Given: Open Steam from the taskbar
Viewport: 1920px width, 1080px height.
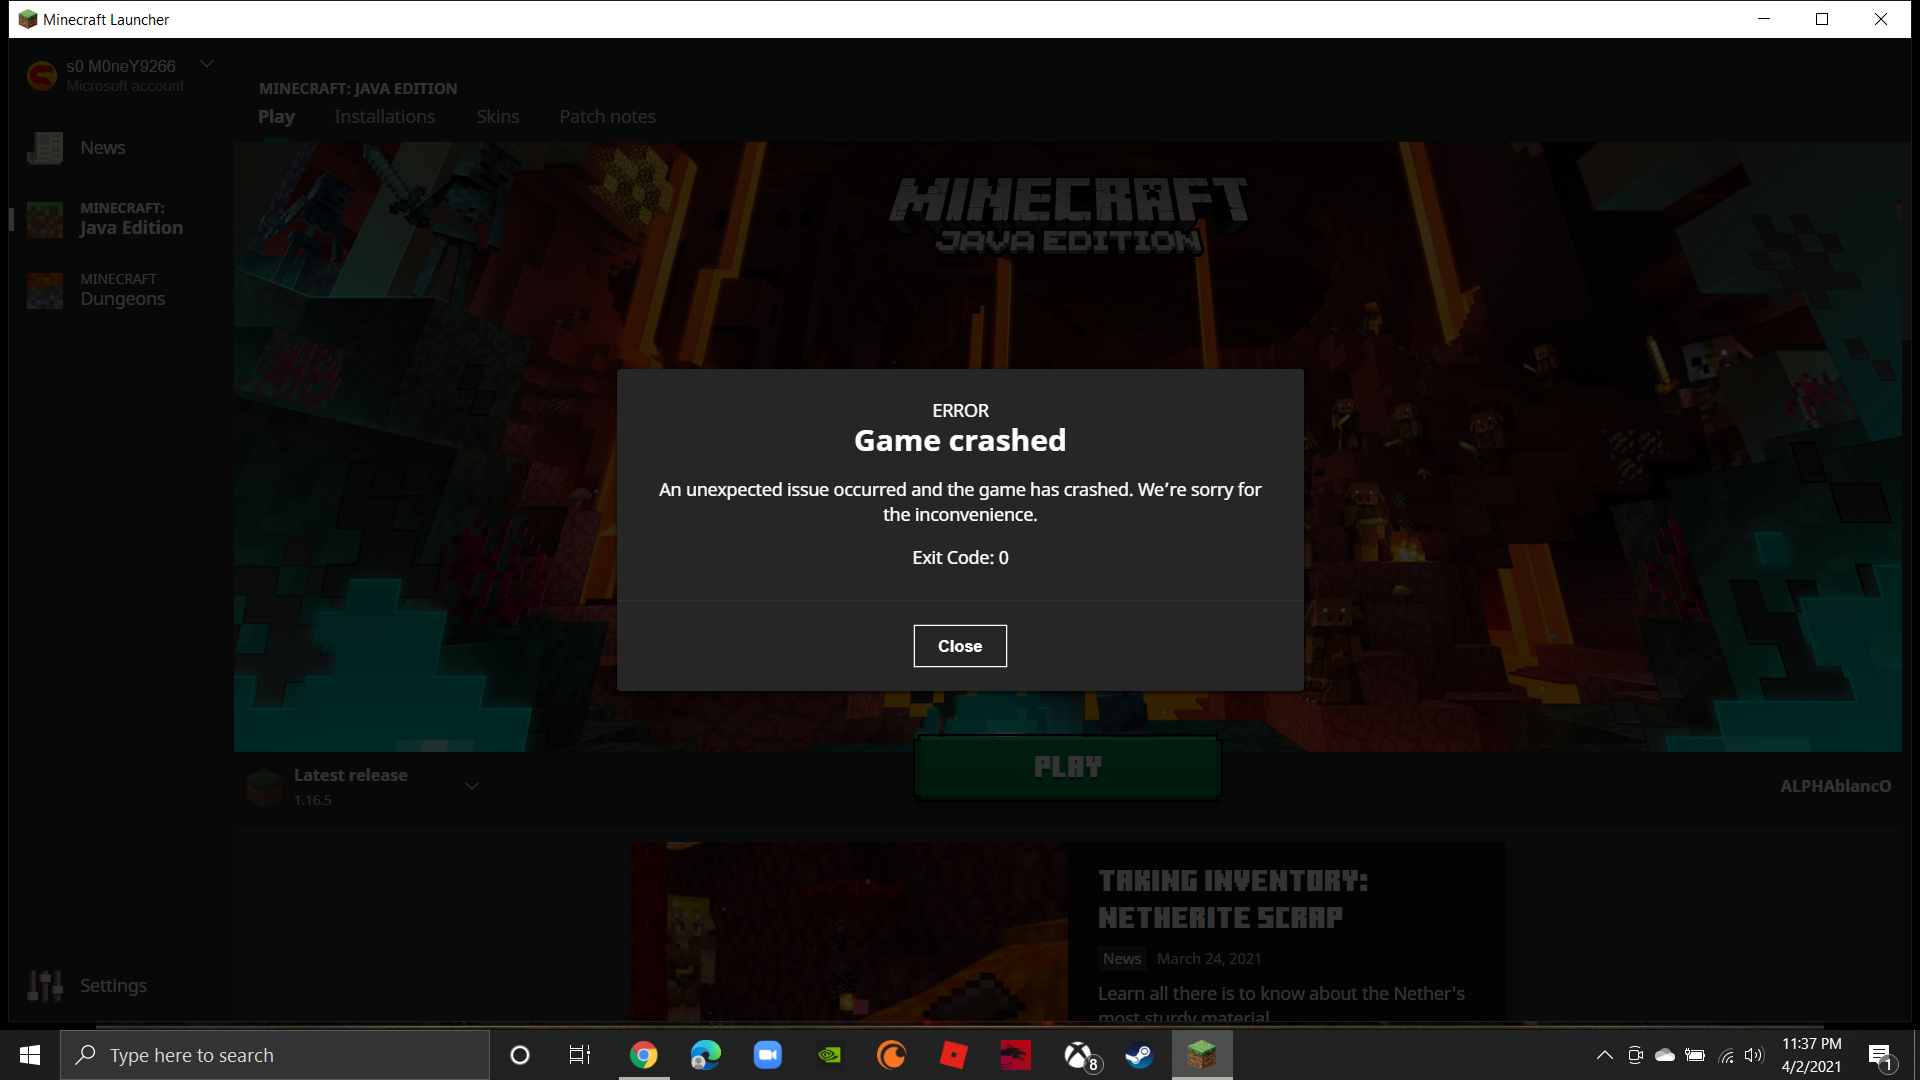Looking at the screenshot, I should click(1139, 1055).
